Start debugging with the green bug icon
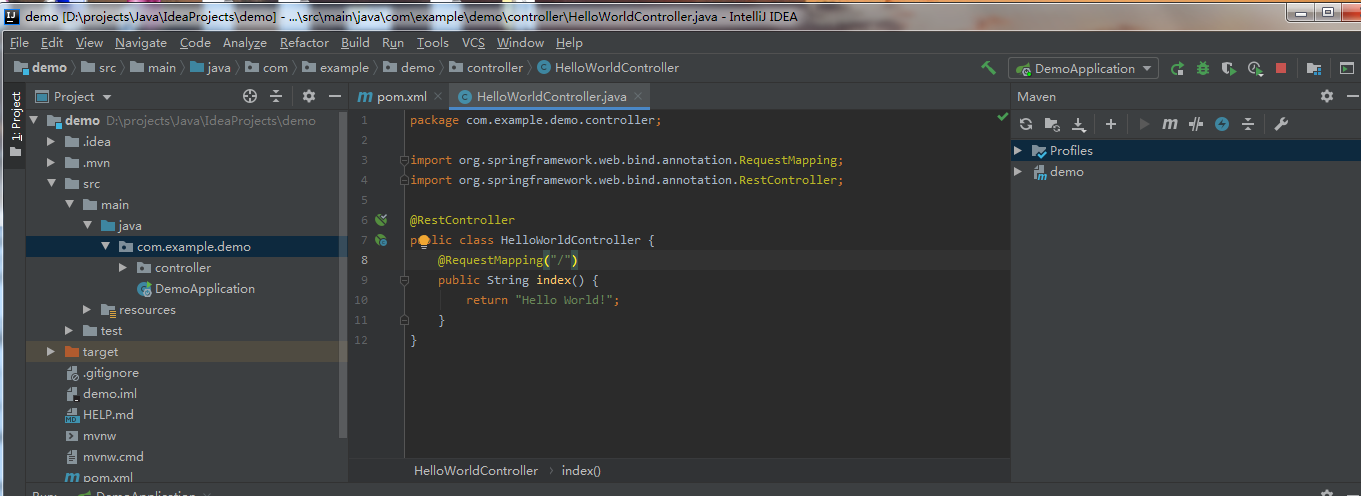The width and height of the screenshot is (1361, 496). click(1203, 68)
